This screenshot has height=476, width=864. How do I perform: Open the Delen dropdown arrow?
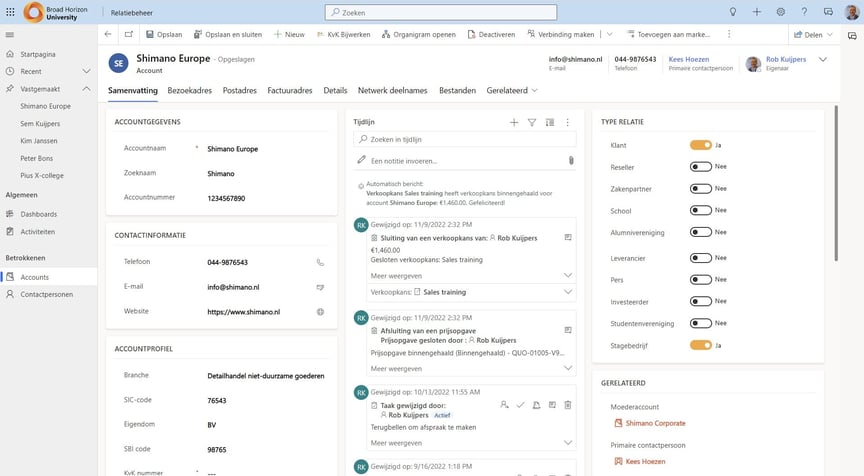click(x=830, y=34)
